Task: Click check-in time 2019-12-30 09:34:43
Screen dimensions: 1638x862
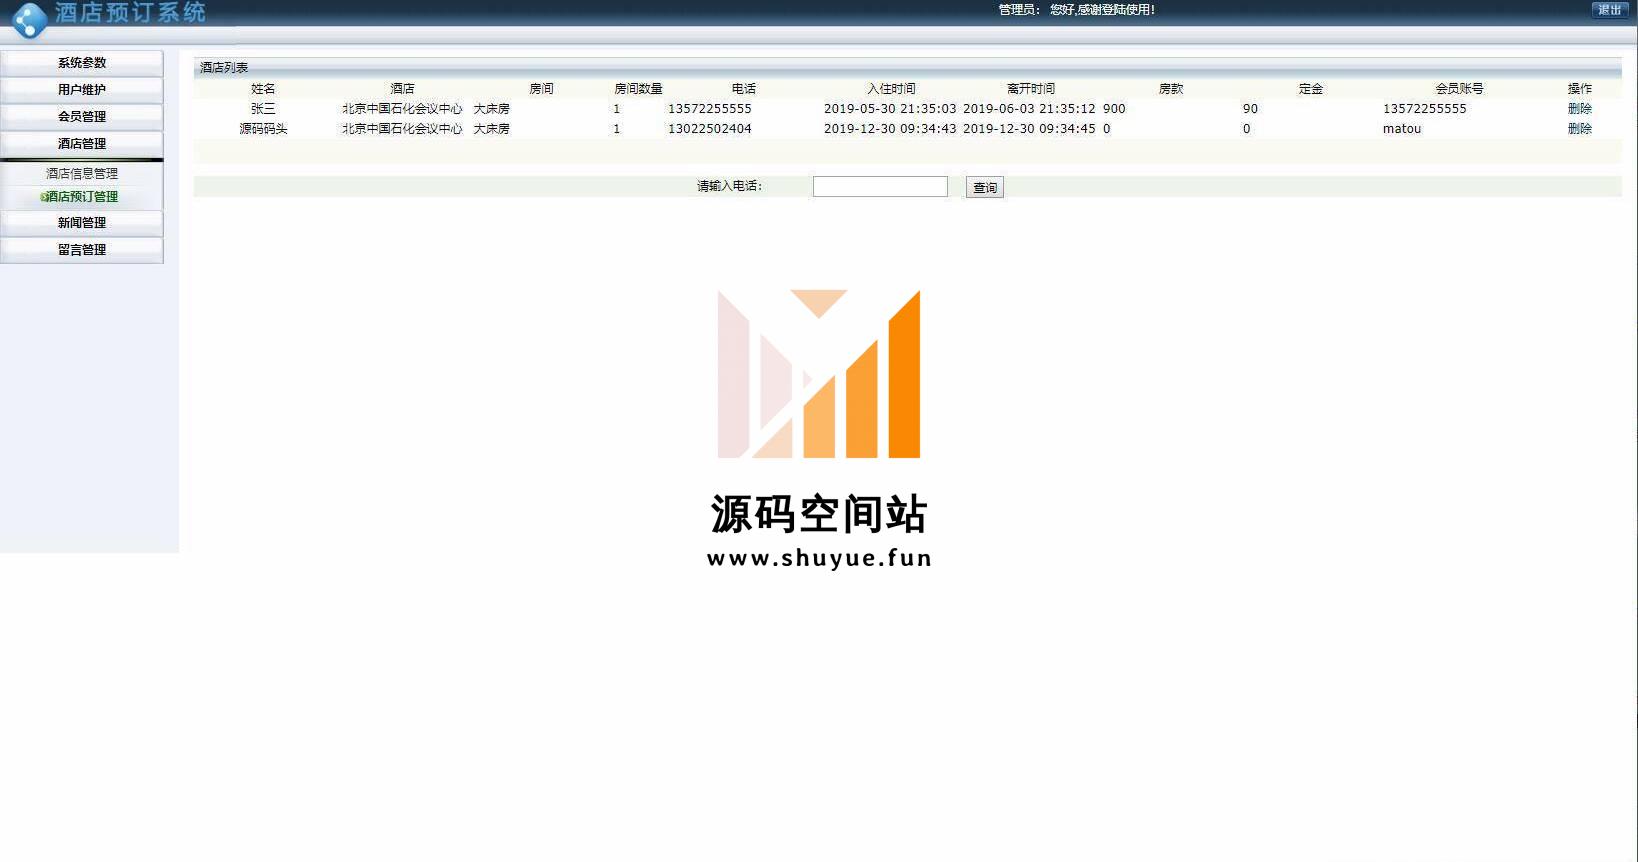Action: [x=890, y=129]
